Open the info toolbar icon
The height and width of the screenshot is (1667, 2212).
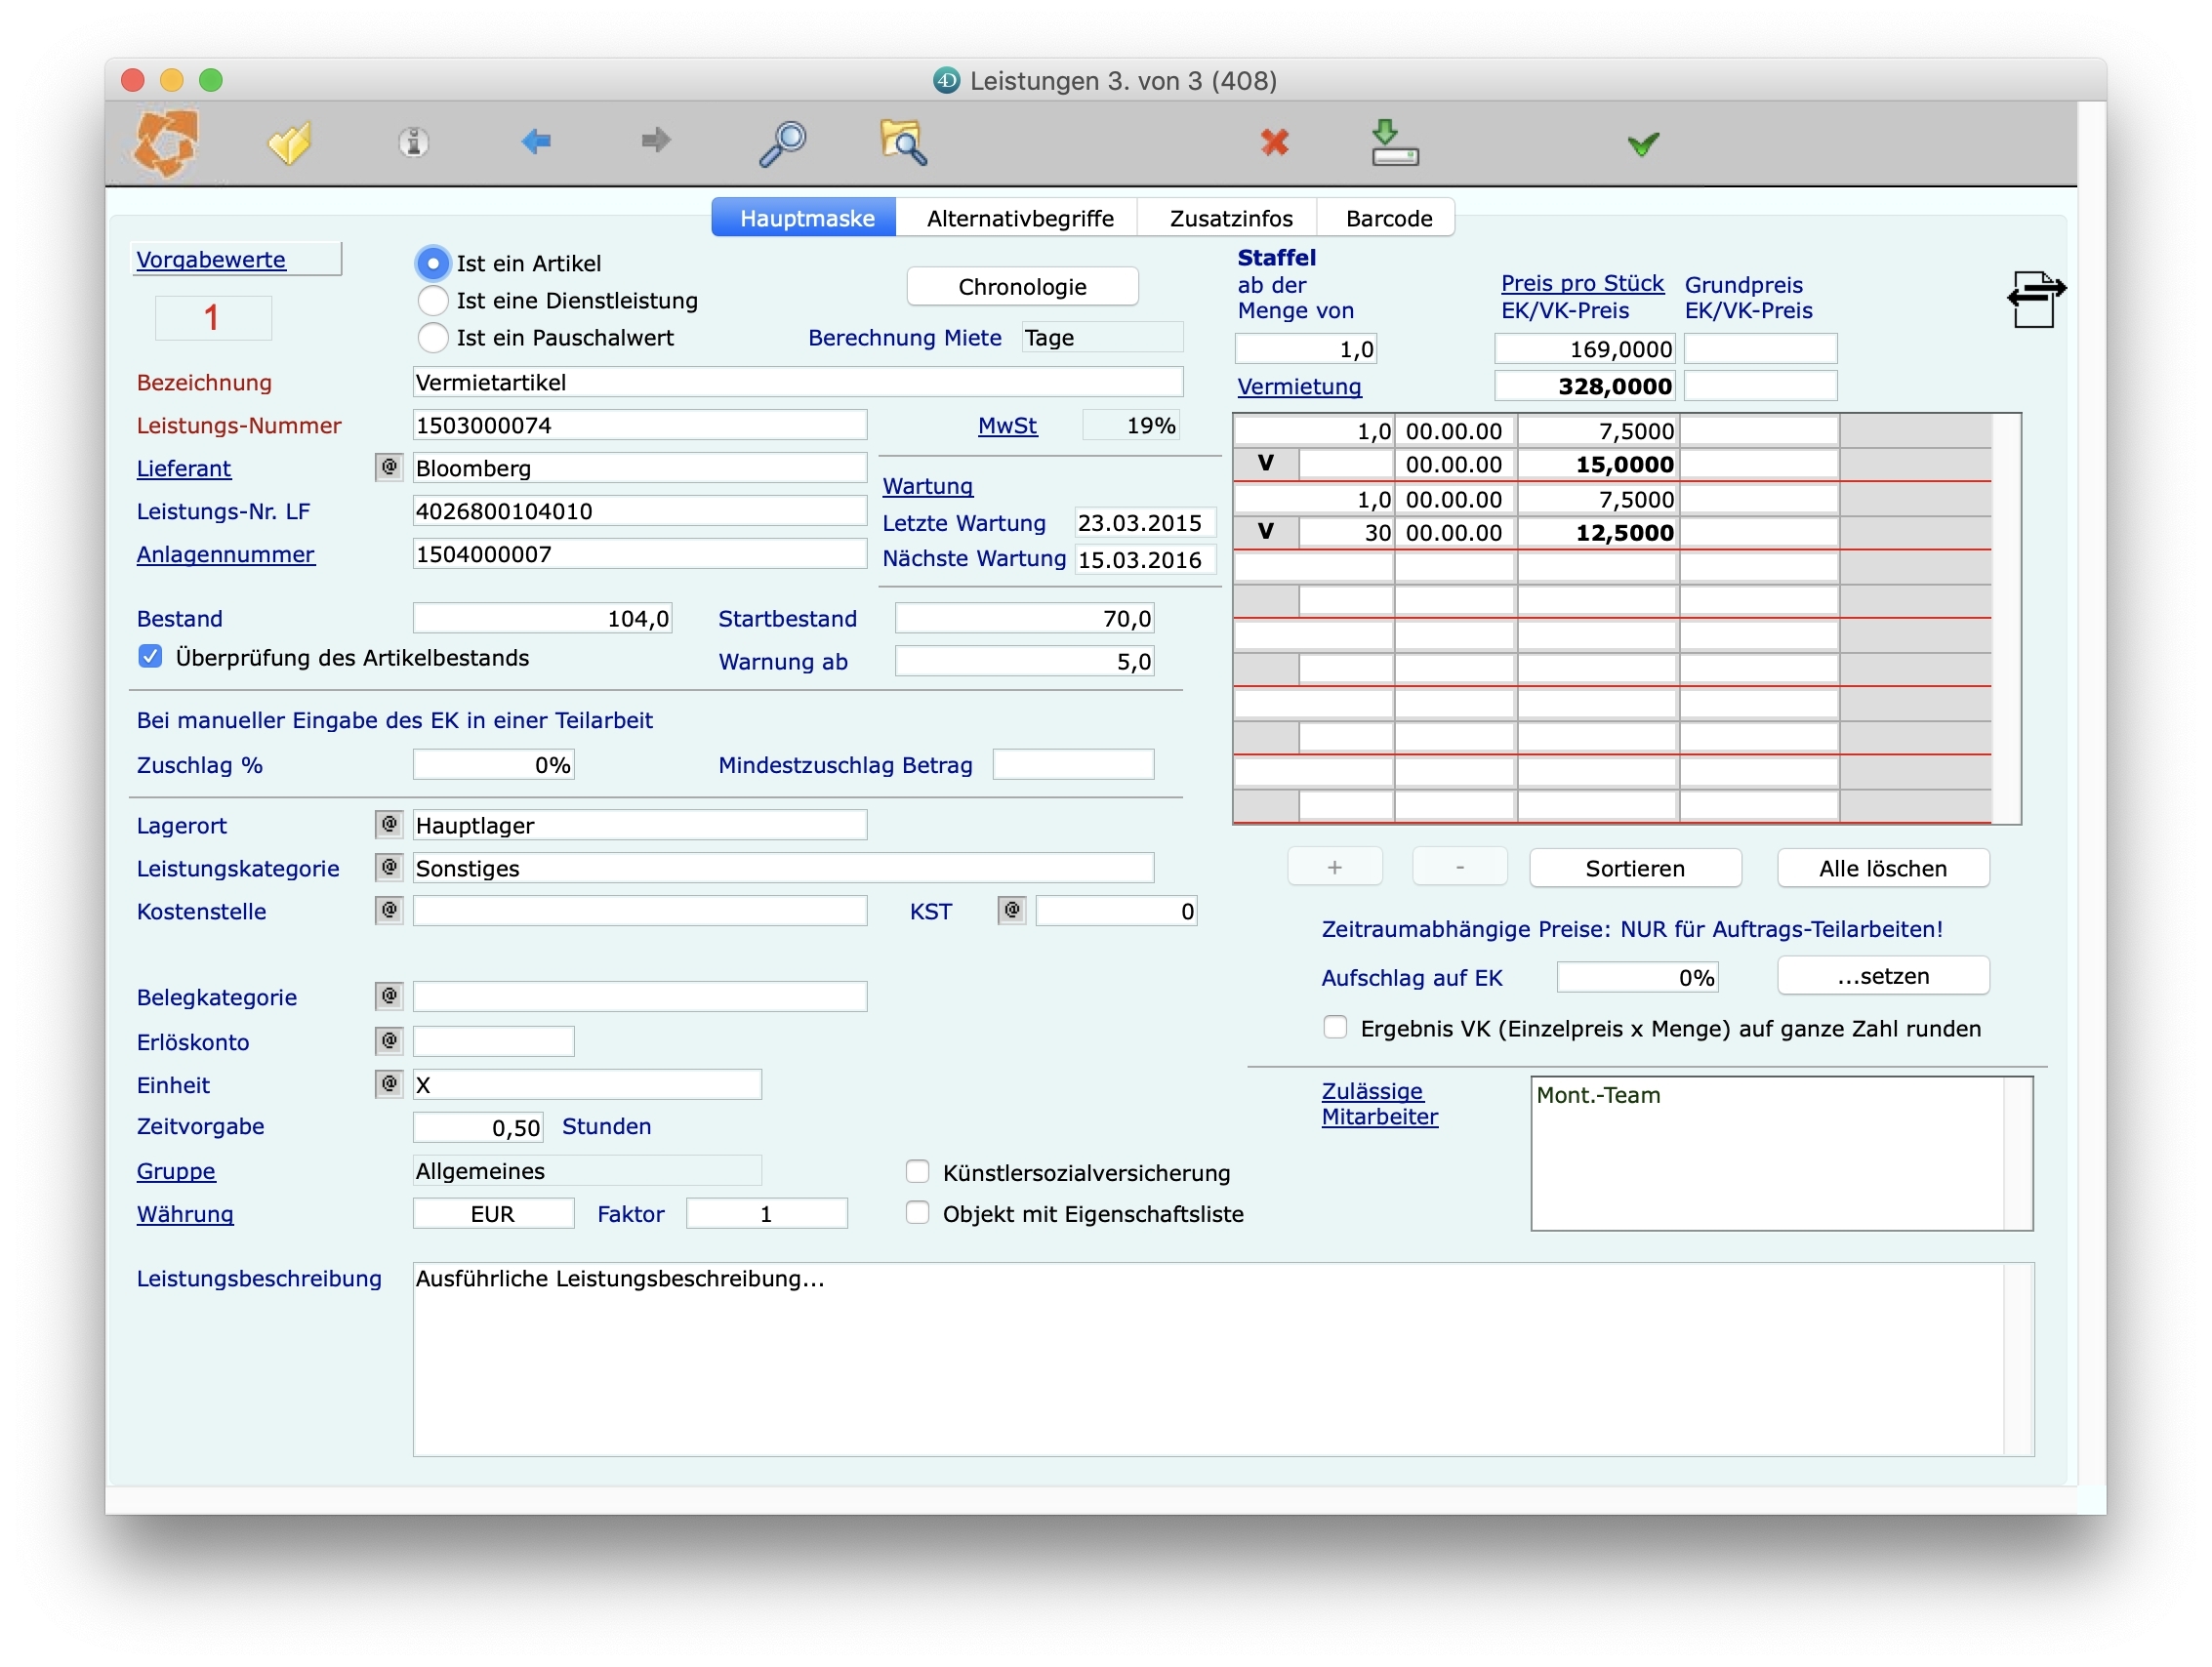point(414,143)
